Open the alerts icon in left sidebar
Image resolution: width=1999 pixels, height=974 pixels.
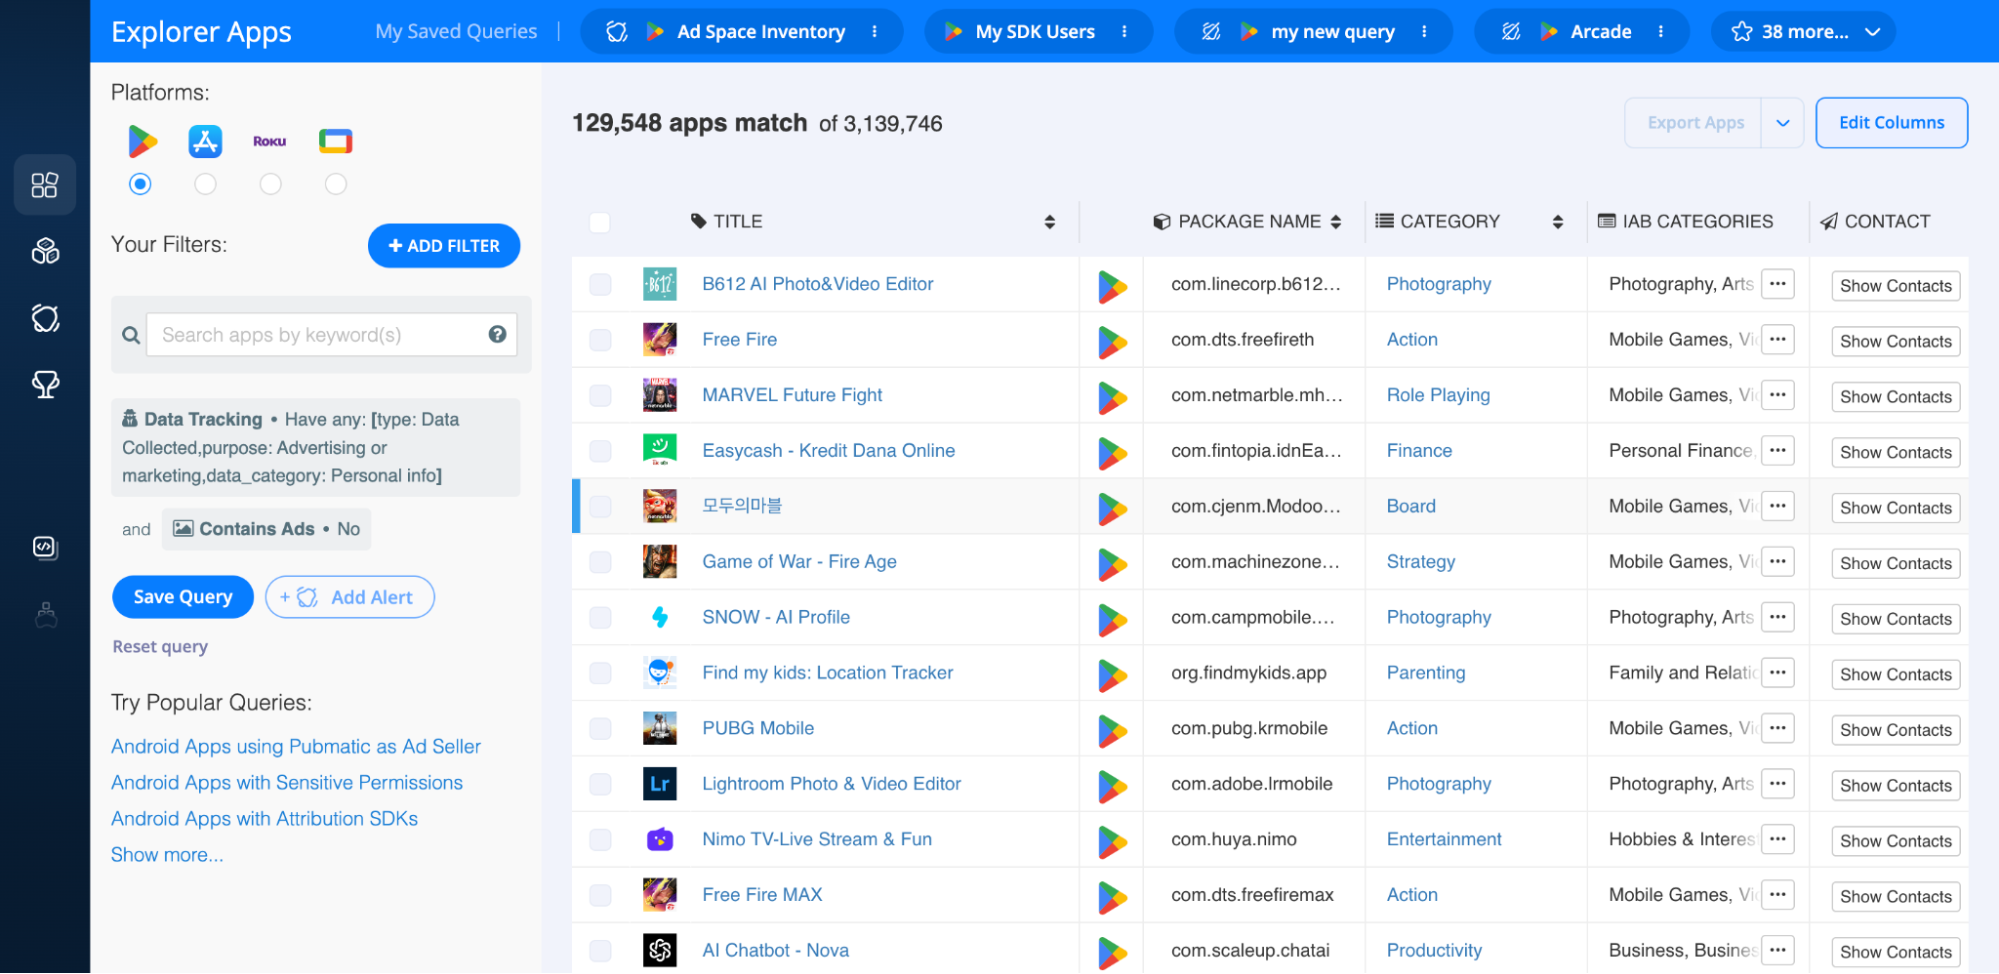pos(45,318)
